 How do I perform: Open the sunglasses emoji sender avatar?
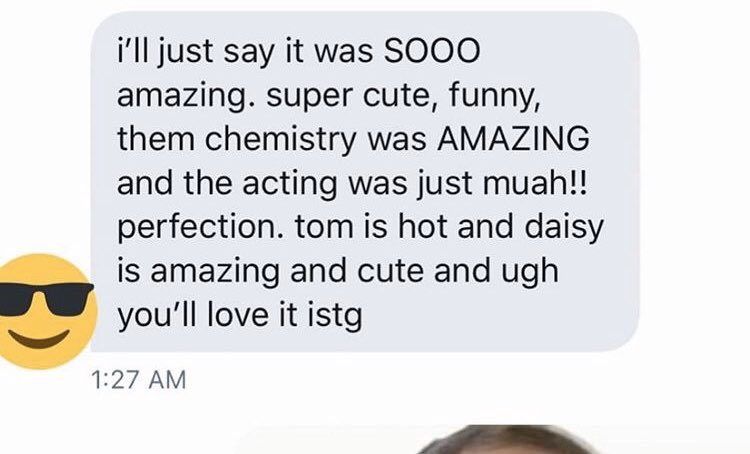coord(45,311)
